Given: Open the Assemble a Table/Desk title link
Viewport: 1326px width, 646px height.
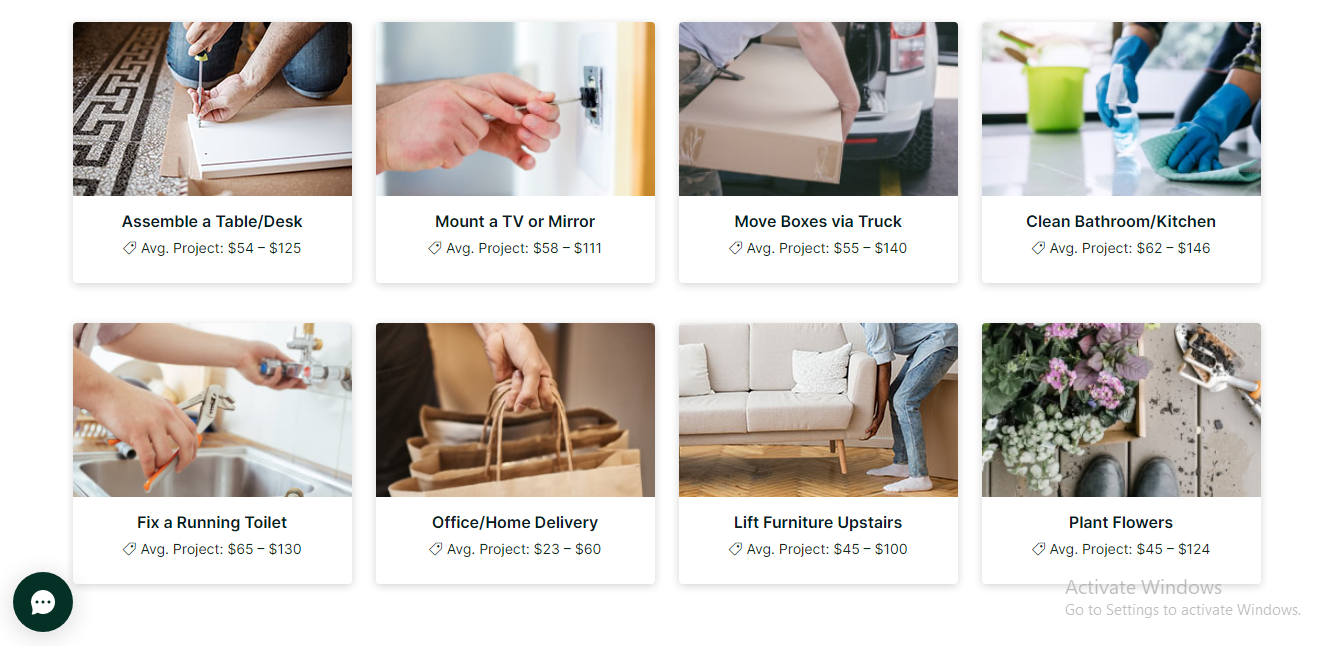Looking at the screenshot, I should [212, 221].
